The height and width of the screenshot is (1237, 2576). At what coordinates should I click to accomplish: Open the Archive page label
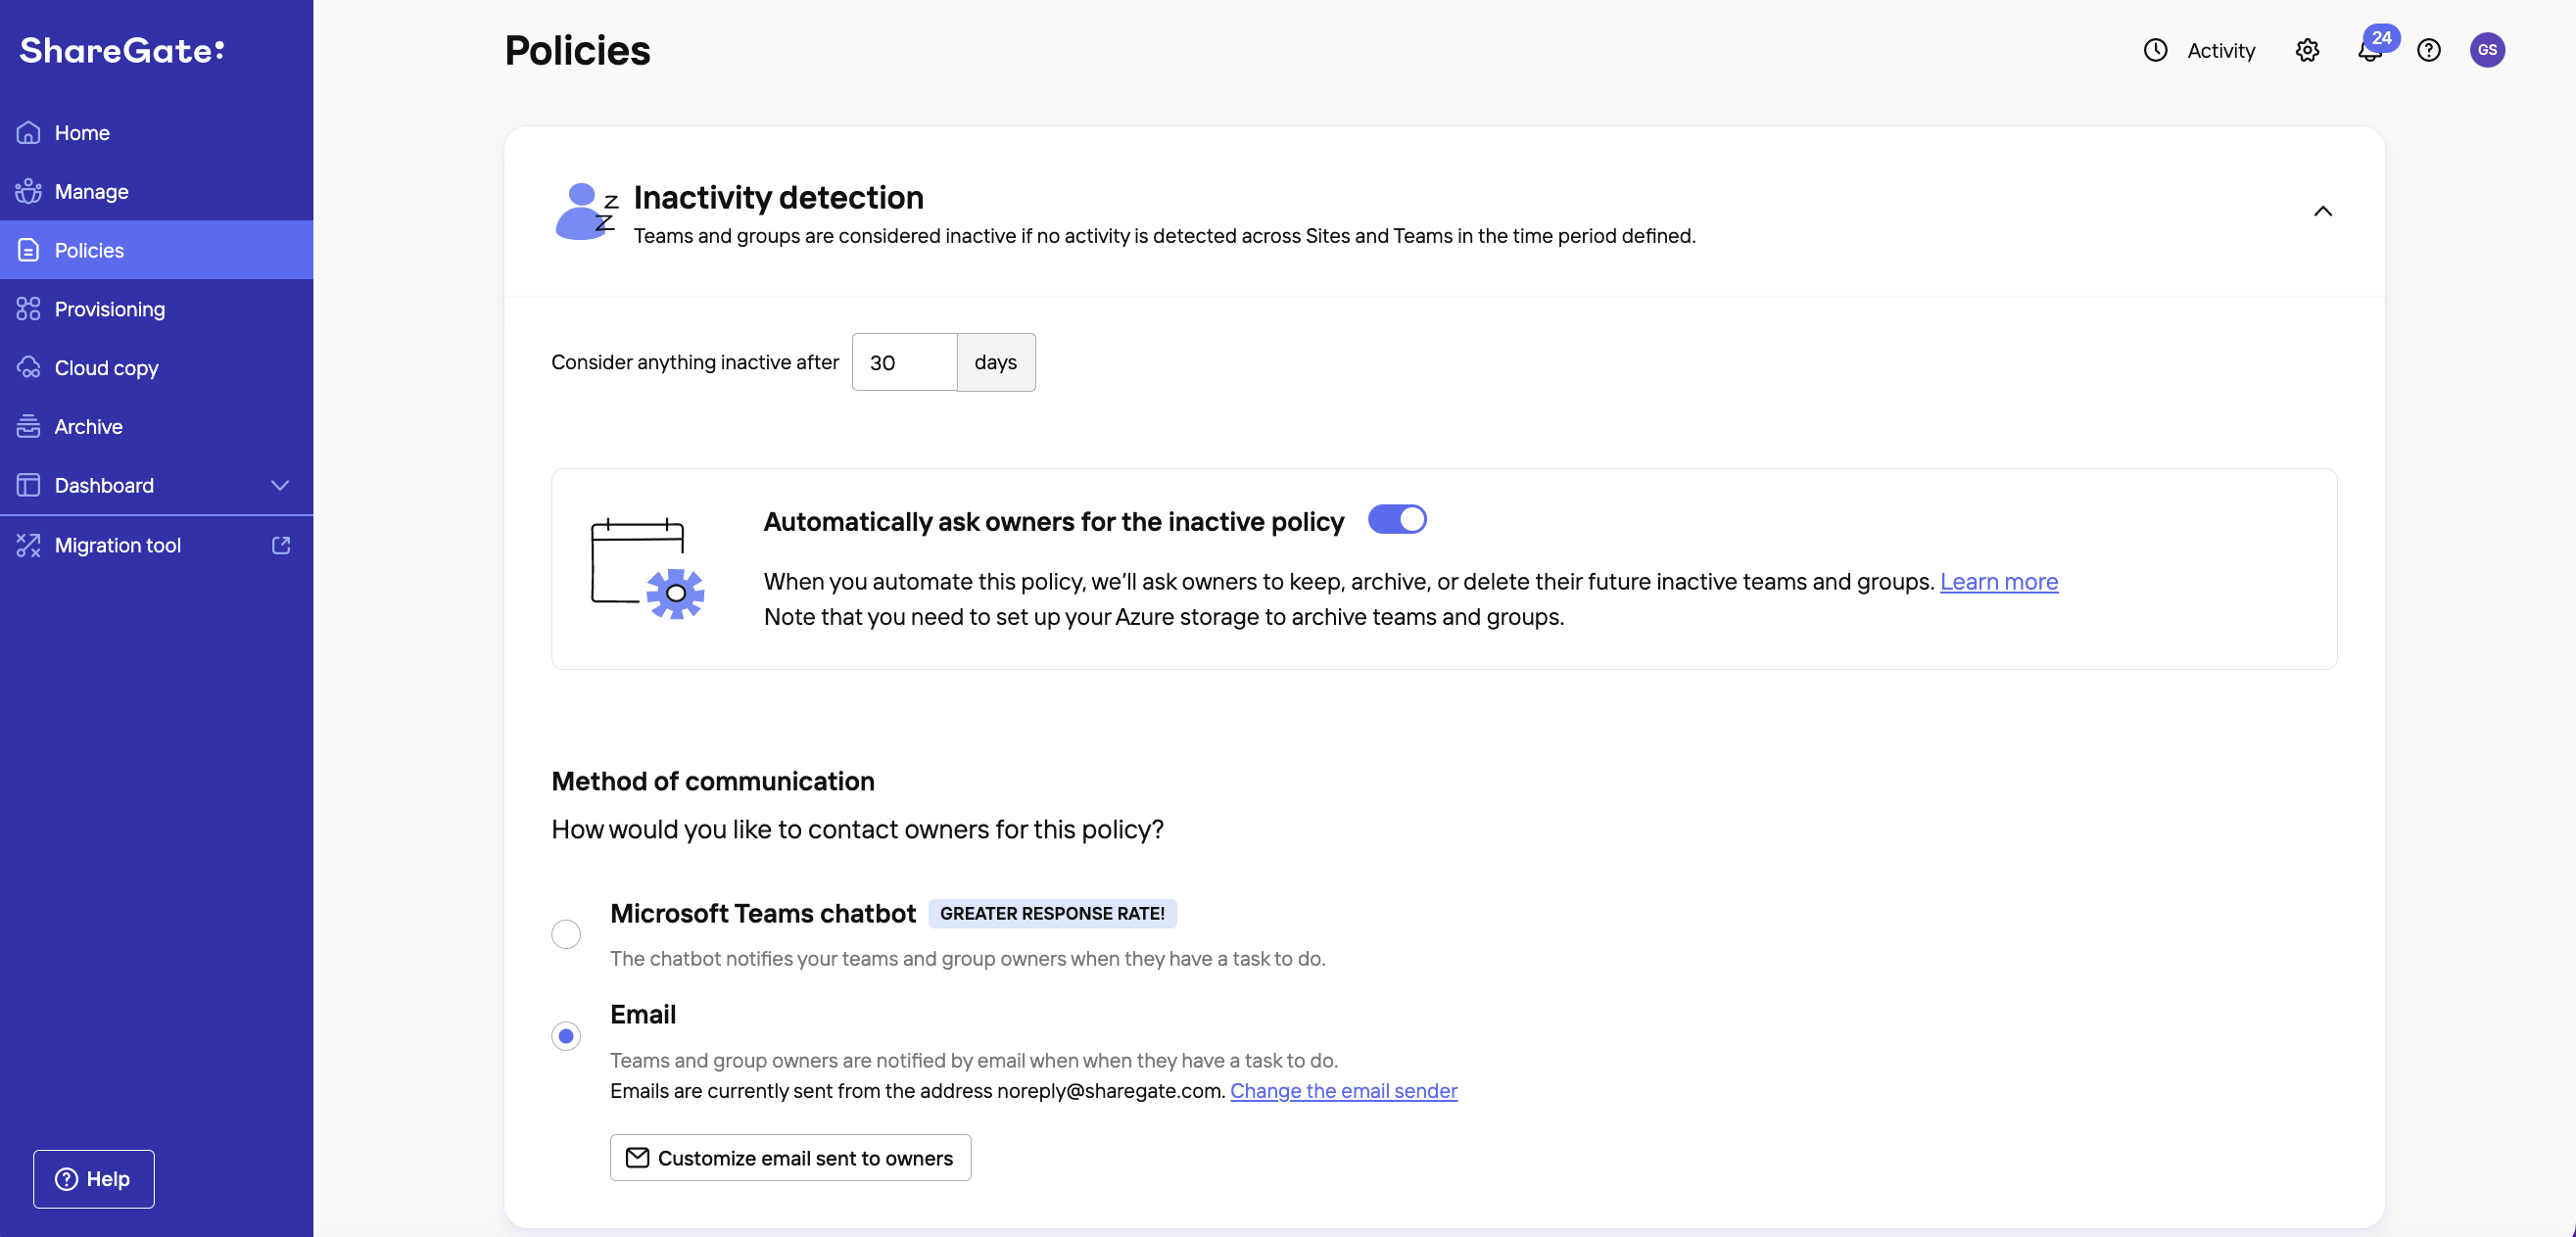point(88,426)
